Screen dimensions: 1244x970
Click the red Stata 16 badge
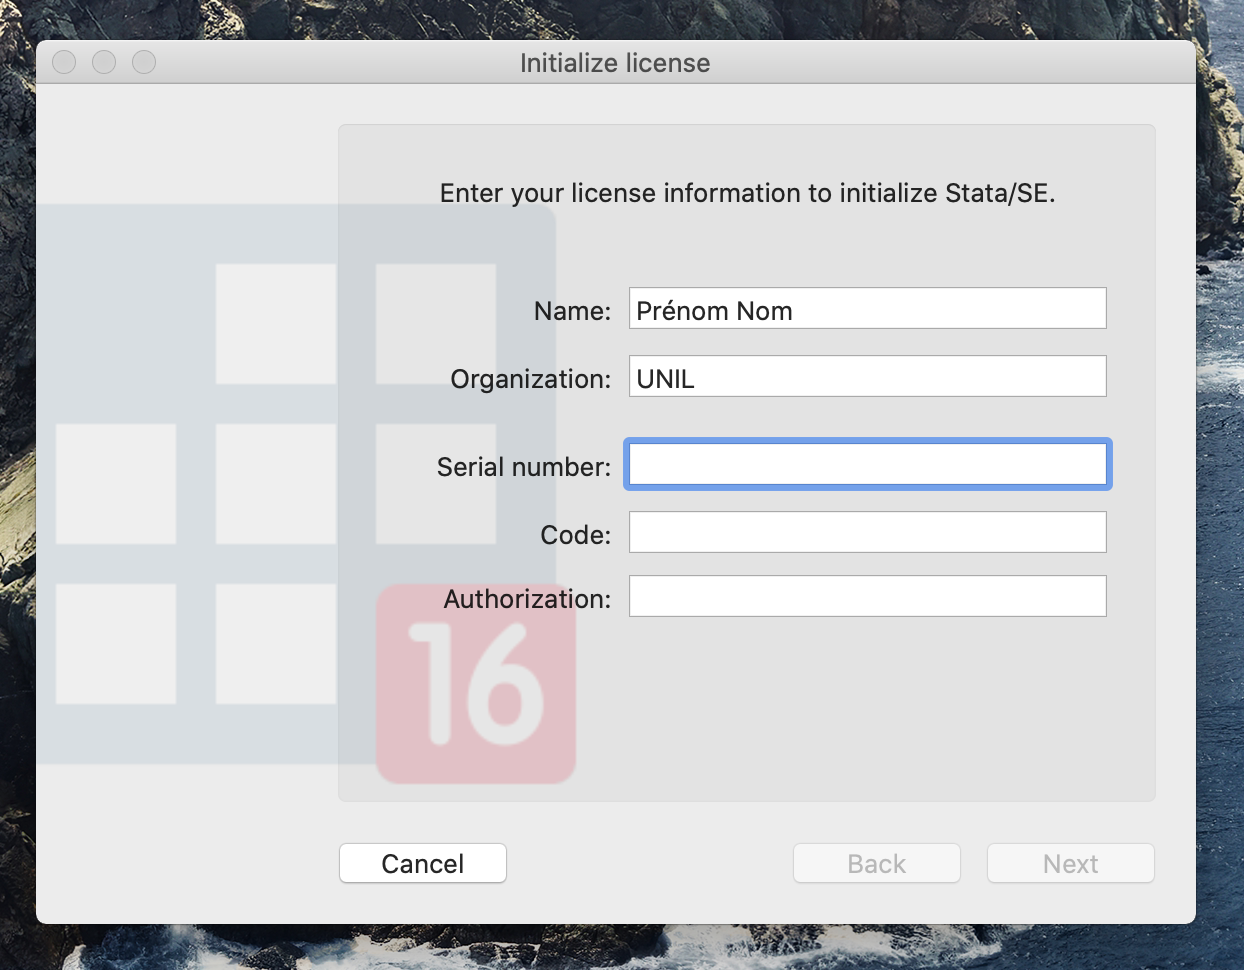click(476, 684)
